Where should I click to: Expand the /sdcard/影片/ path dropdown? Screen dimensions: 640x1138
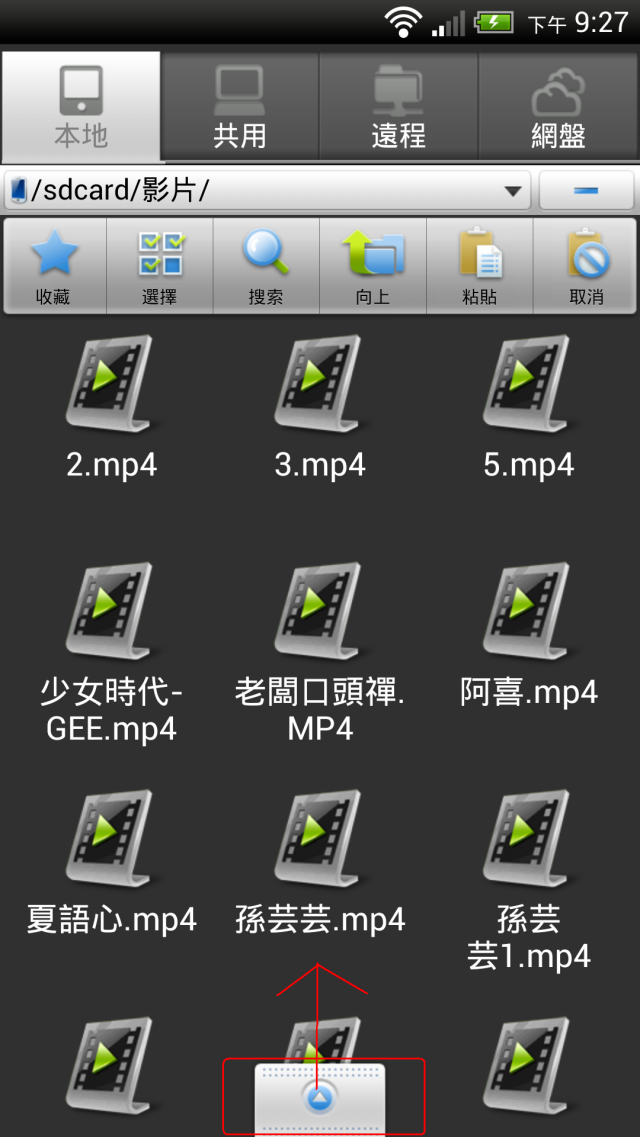pyautogui.click(x=513, y=191)
